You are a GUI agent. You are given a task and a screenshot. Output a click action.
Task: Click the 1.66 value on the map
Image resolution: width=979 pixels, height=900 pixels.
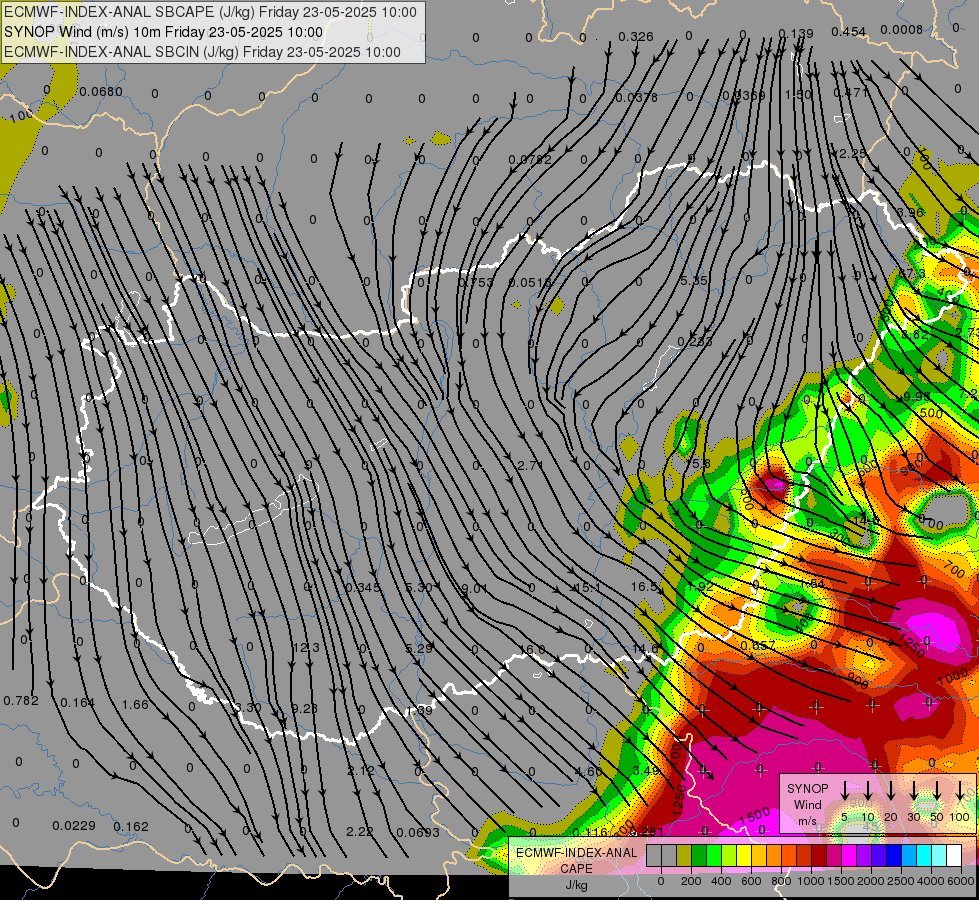click(135, 705)
